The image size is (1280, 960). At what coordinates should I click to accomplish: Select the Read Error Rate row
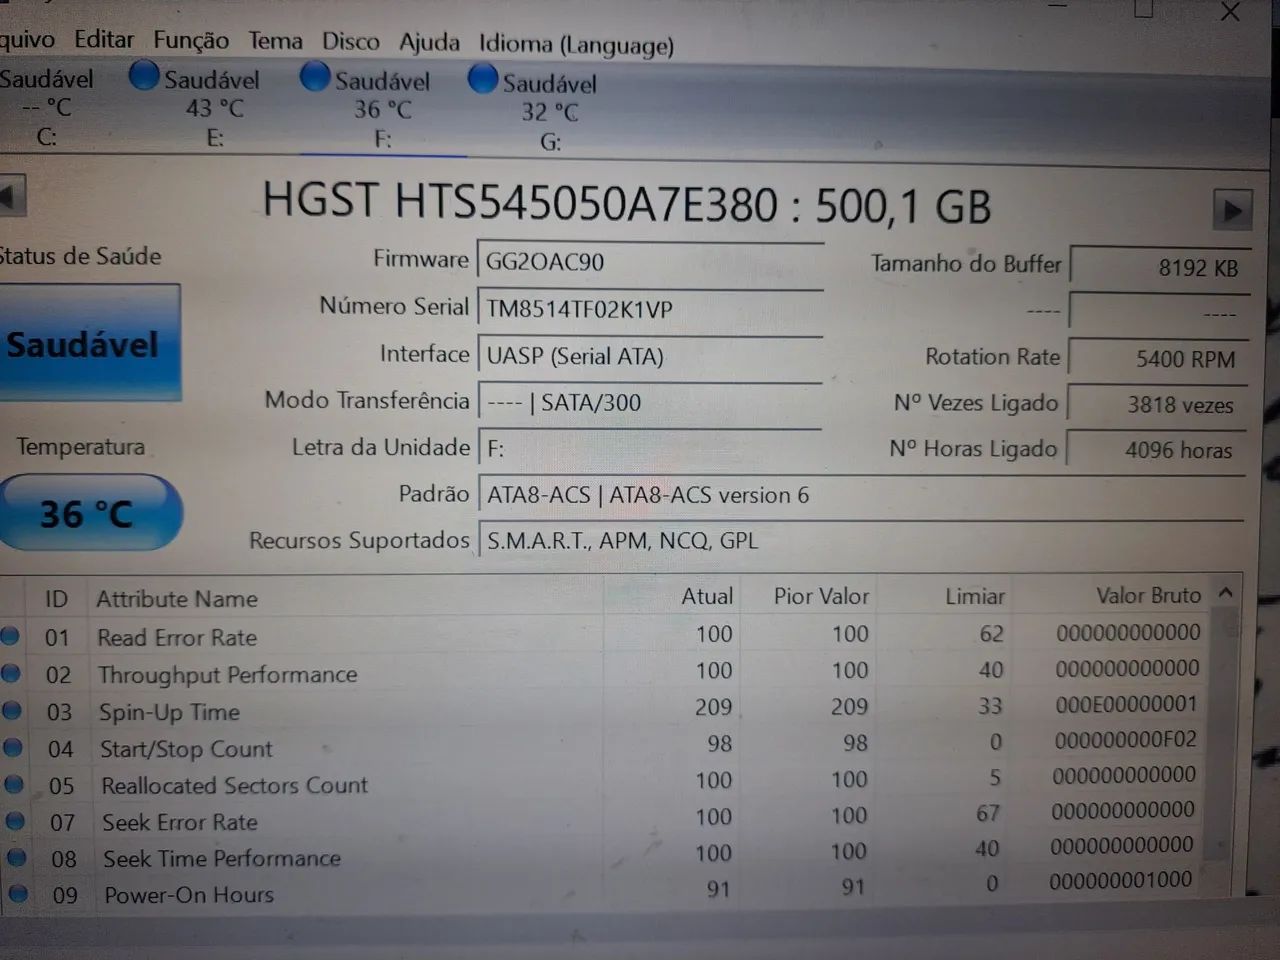tap(604, 636)
